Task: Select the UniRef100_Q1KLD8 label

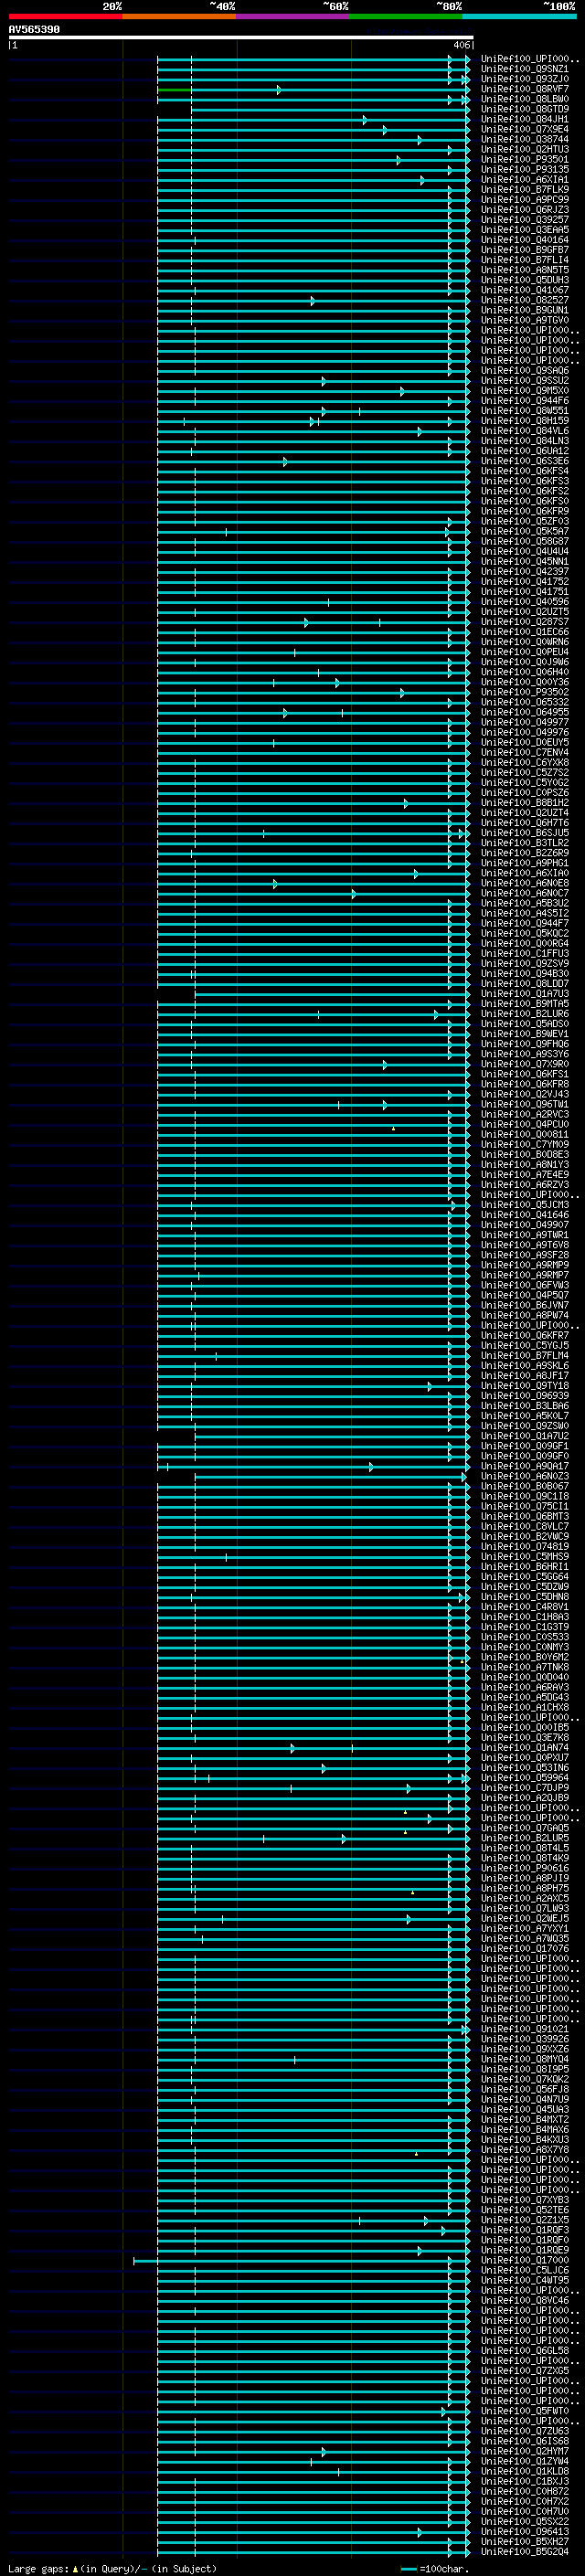Action: [525, 2472]
